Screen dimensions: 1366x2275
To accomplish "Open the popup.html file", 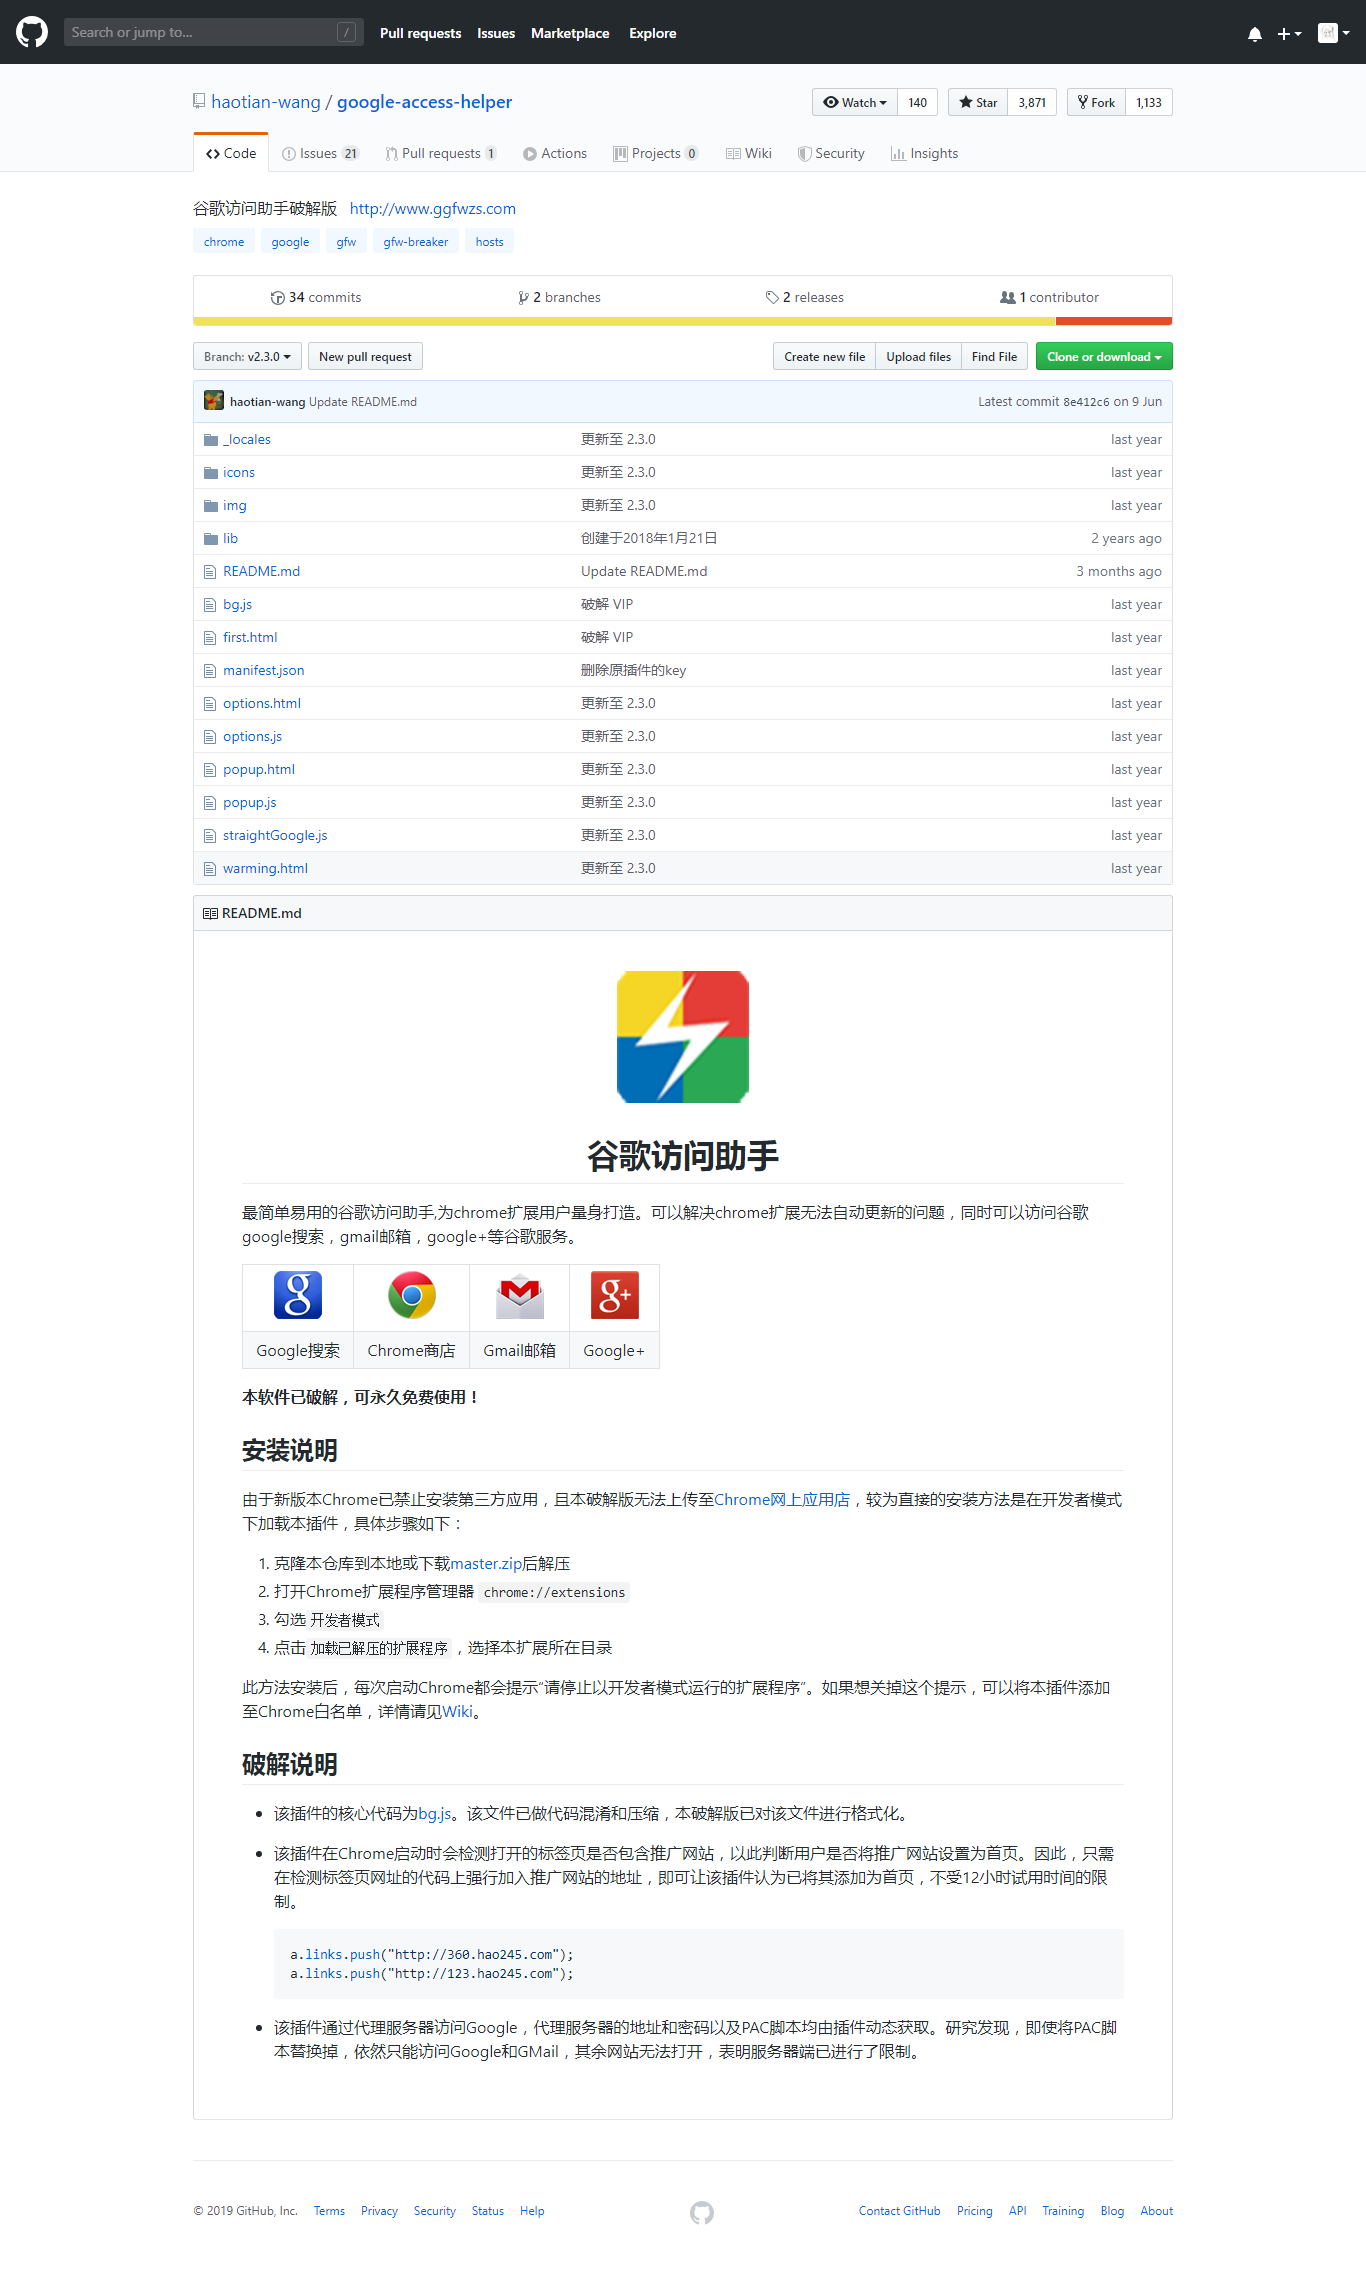I will 258,769.
